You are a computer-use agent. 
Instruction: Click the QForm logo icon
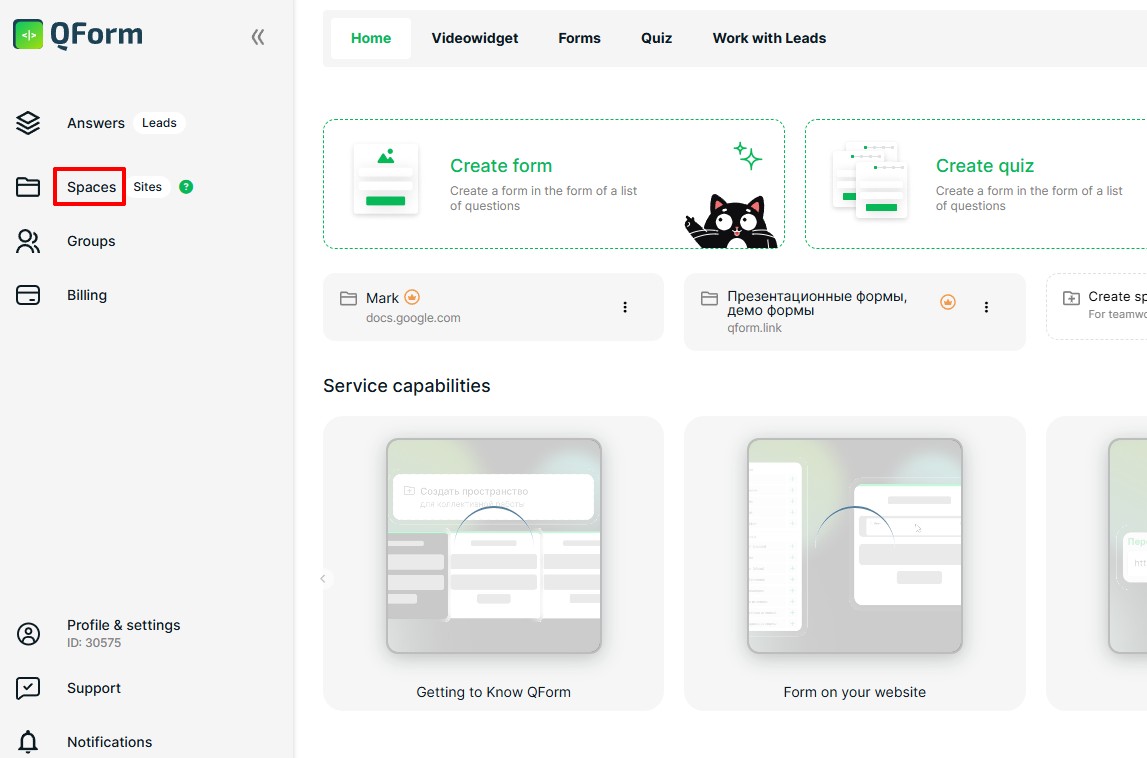(28, 35)
